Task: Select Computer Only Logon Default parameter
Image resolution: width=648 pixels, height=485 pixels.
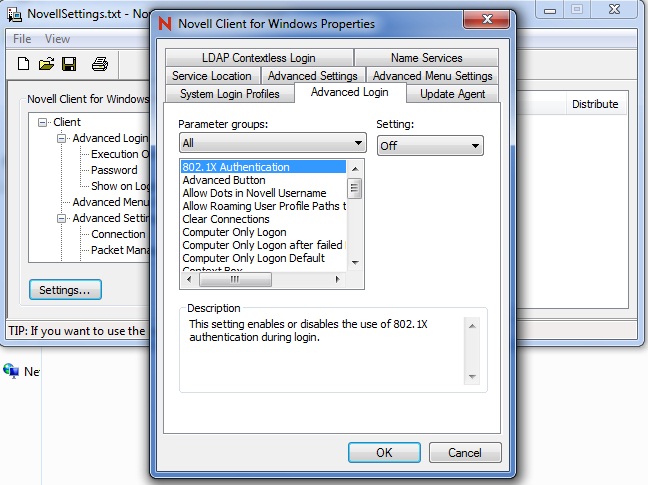Action: 263,258
